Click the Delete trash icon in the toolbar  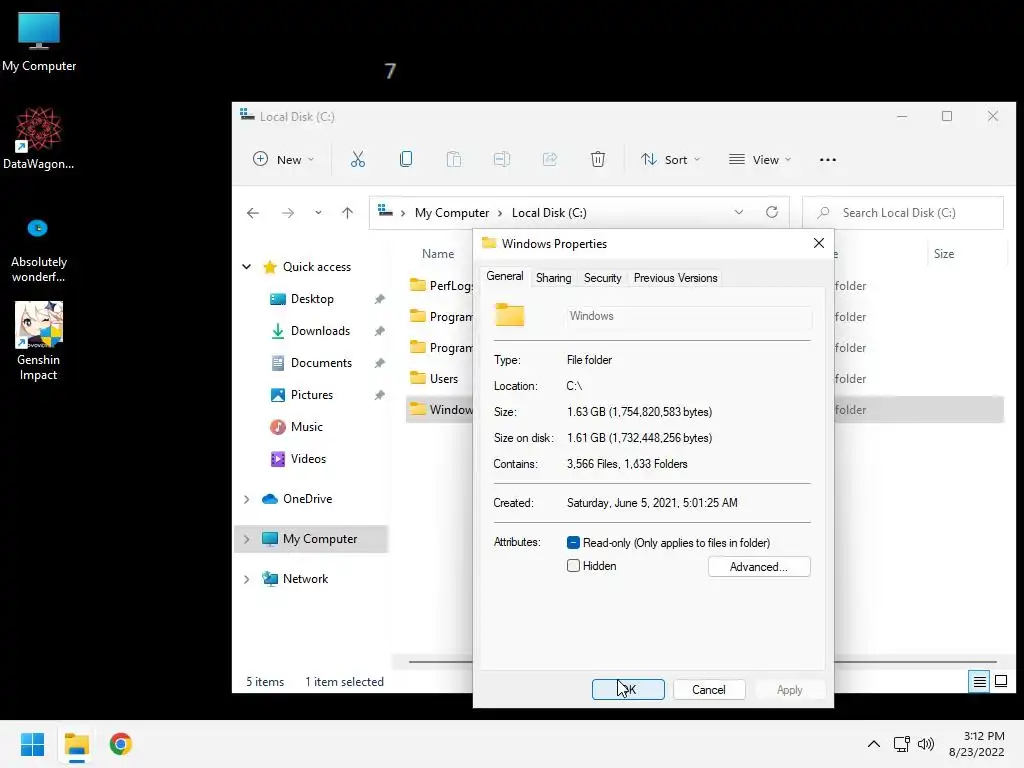[x=598, y=159]
